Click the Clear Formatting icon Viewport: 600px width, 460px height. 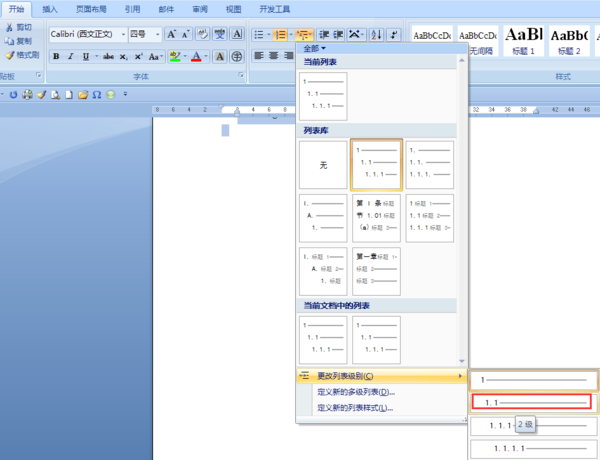(x=202, y=34)
